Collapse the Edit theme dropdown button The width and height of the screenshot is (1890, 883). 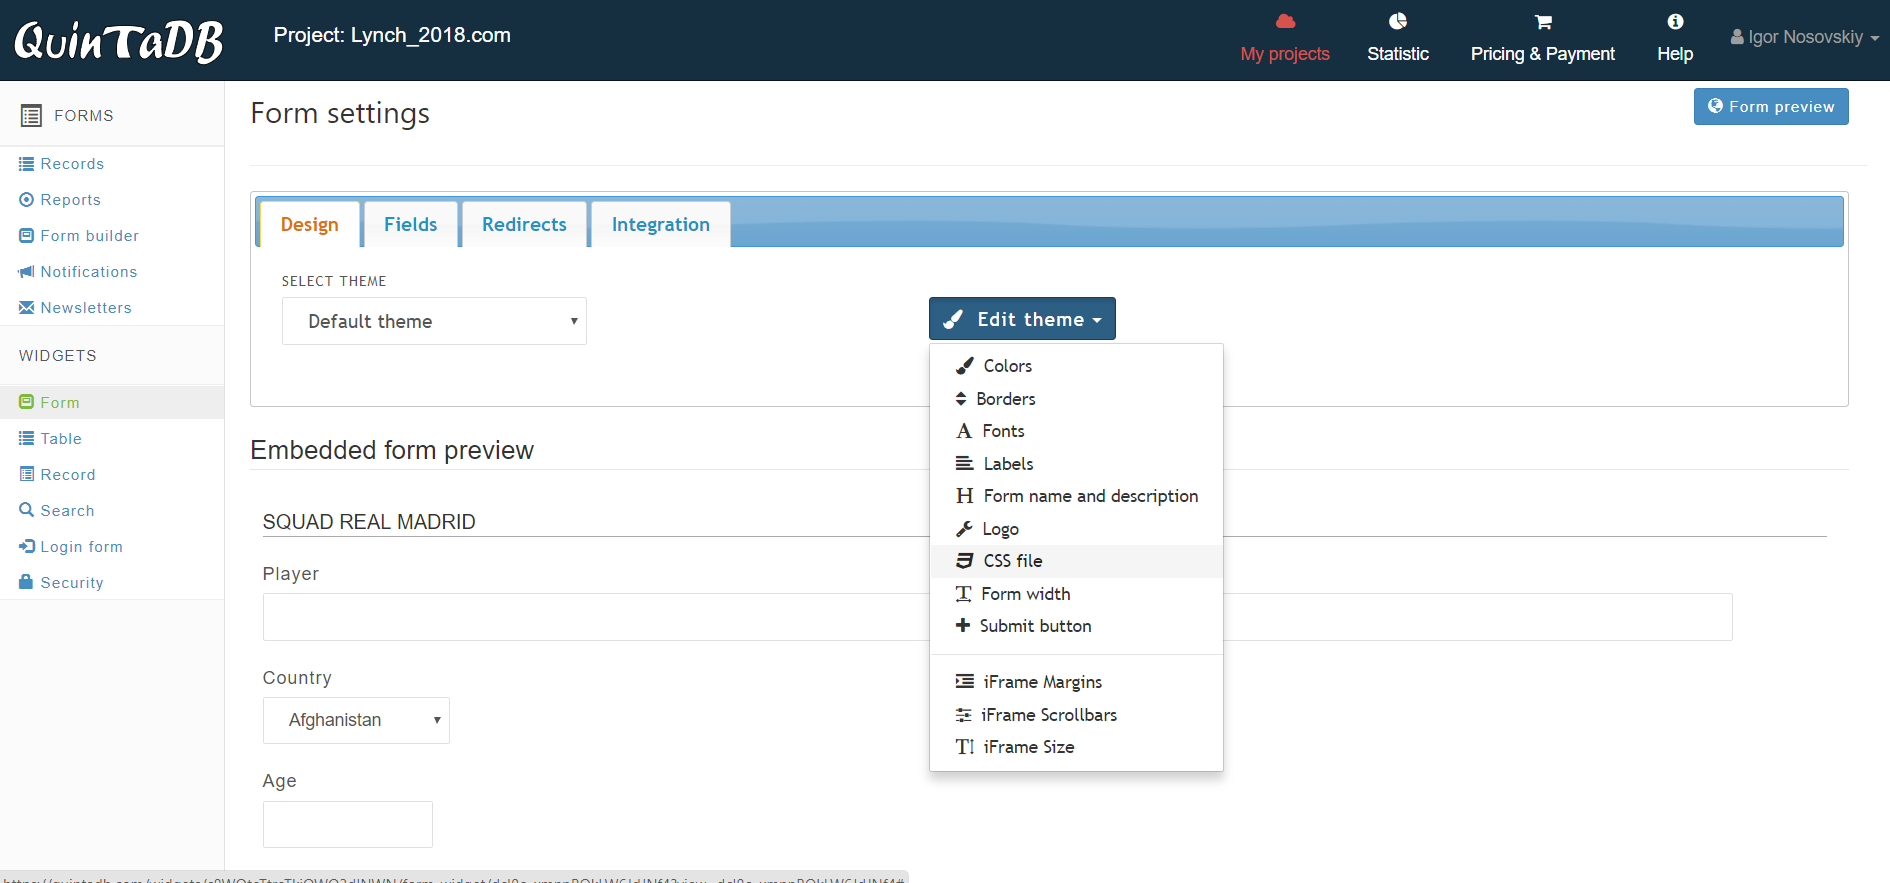pyautogui.click(x=1021, y=319)
